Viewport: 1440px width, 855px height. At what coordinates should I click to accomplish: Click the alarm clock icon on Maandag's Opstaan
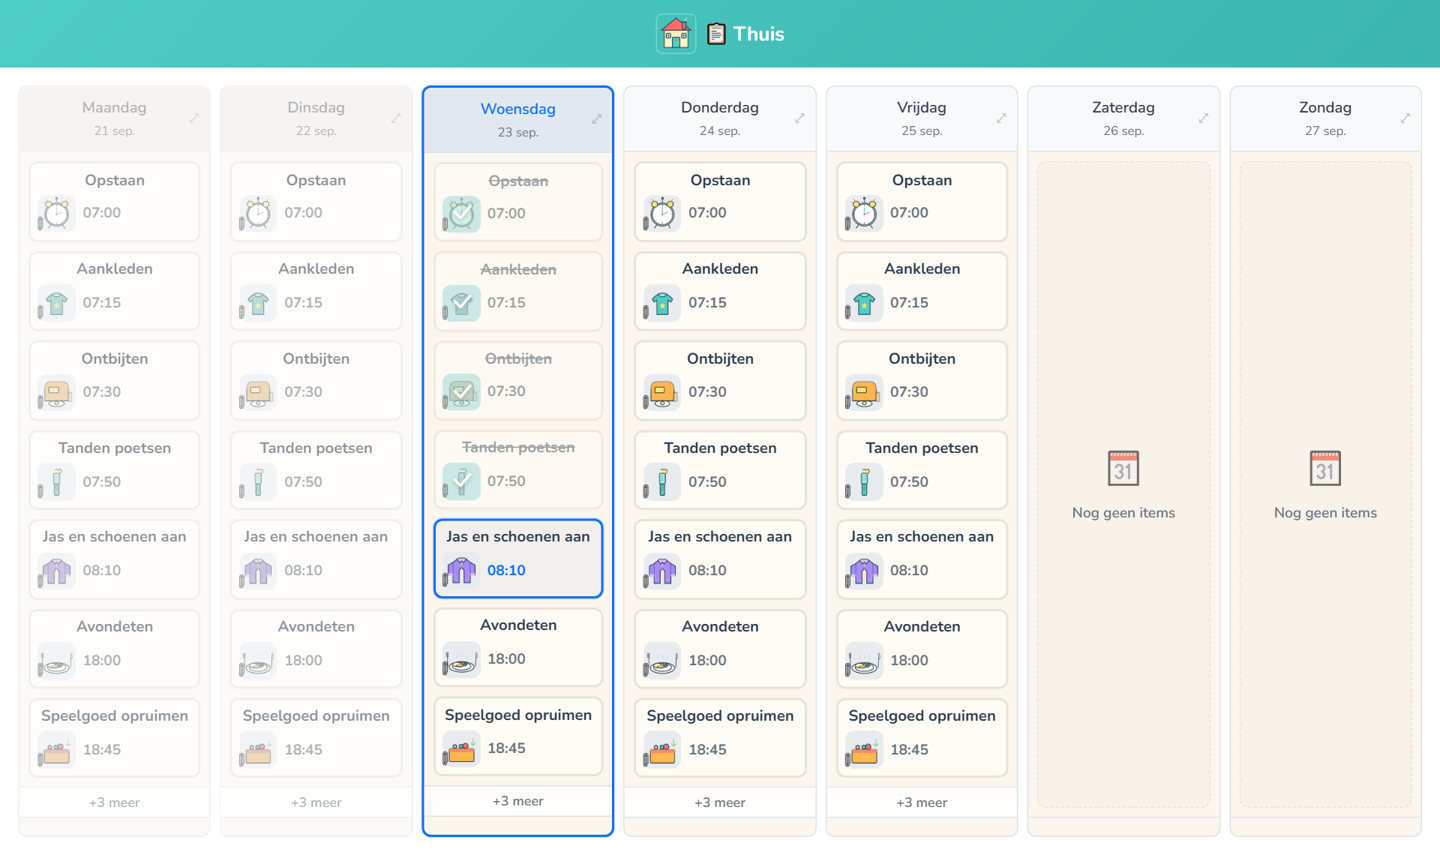57,214
